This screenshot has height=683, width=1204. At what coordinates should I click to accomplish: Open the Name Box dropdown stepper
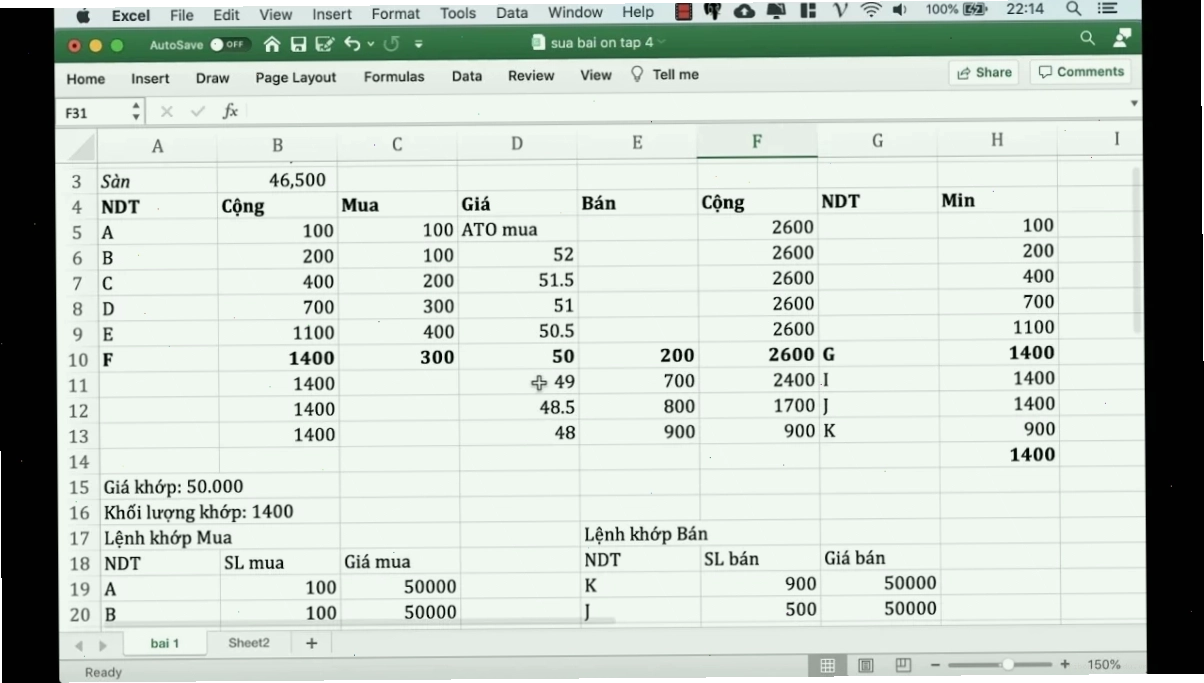point(137,112)
